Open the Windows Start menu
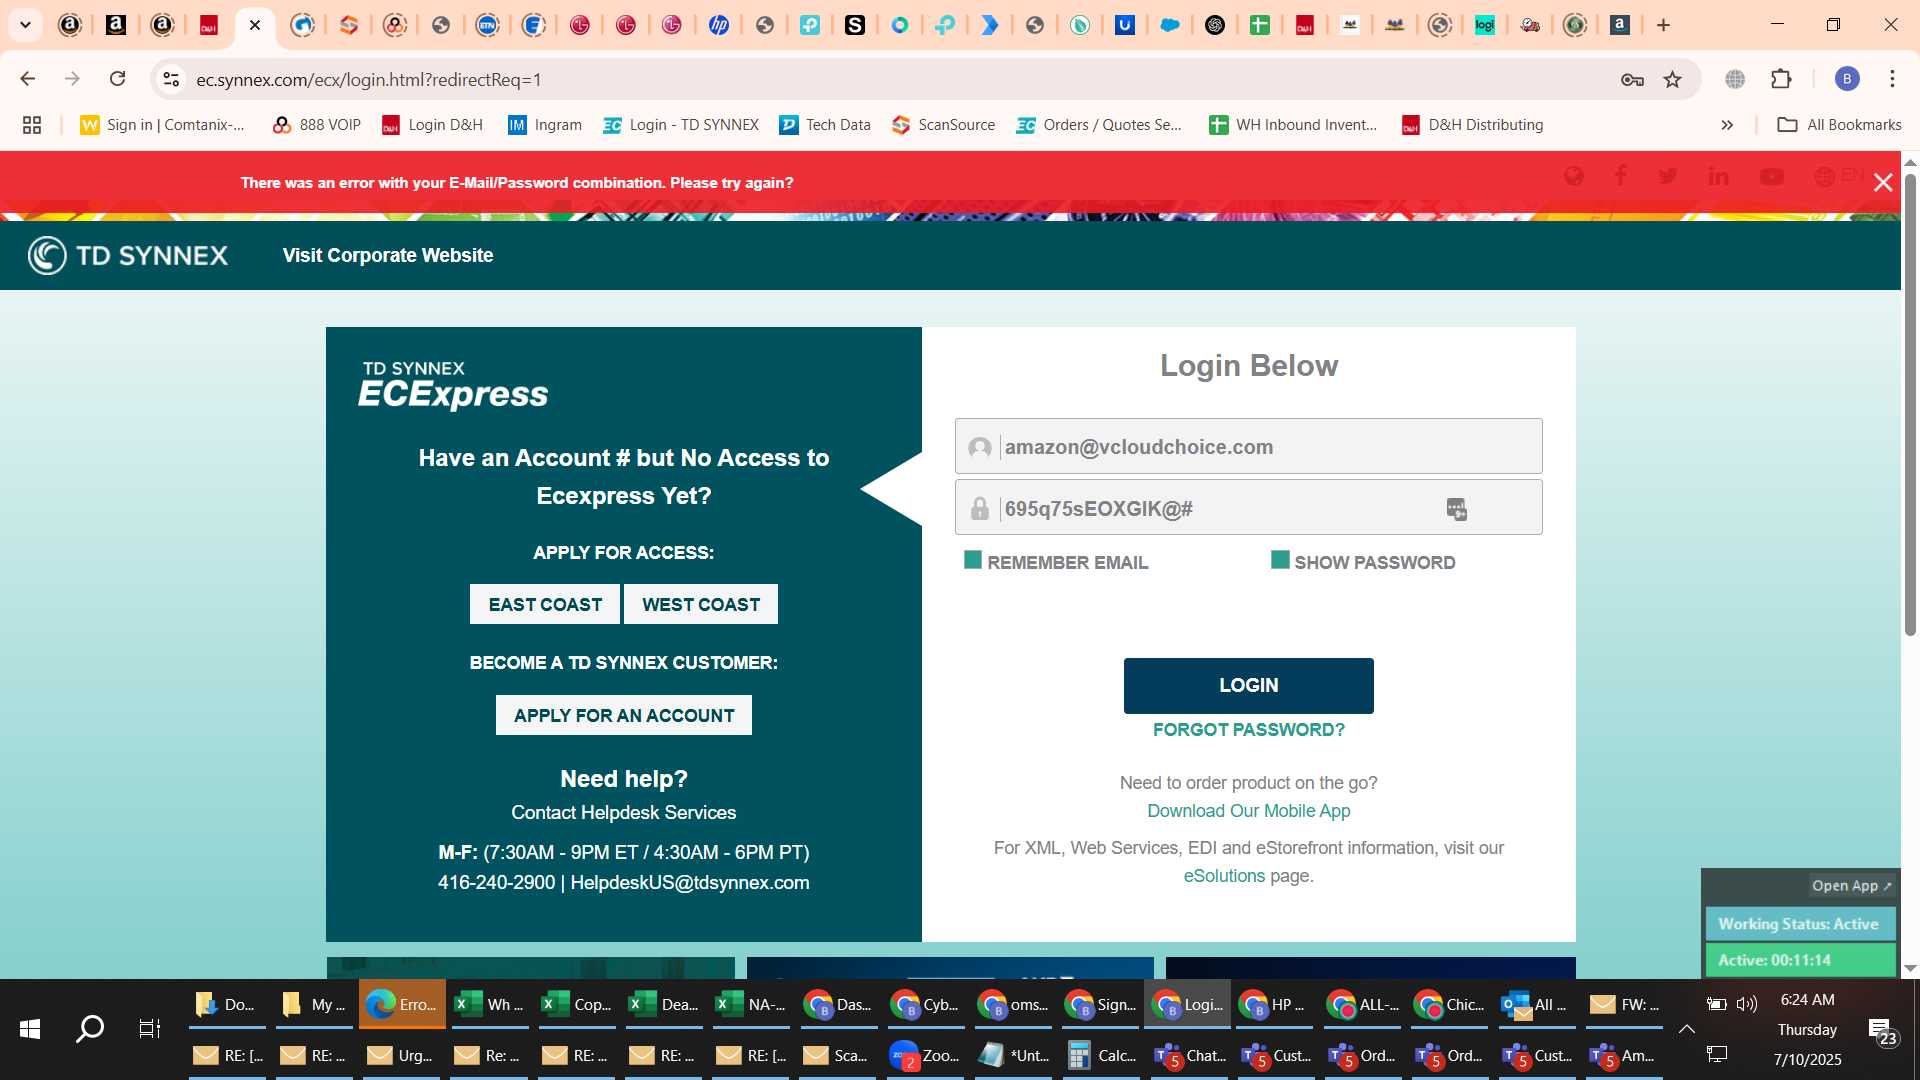 30,1028
